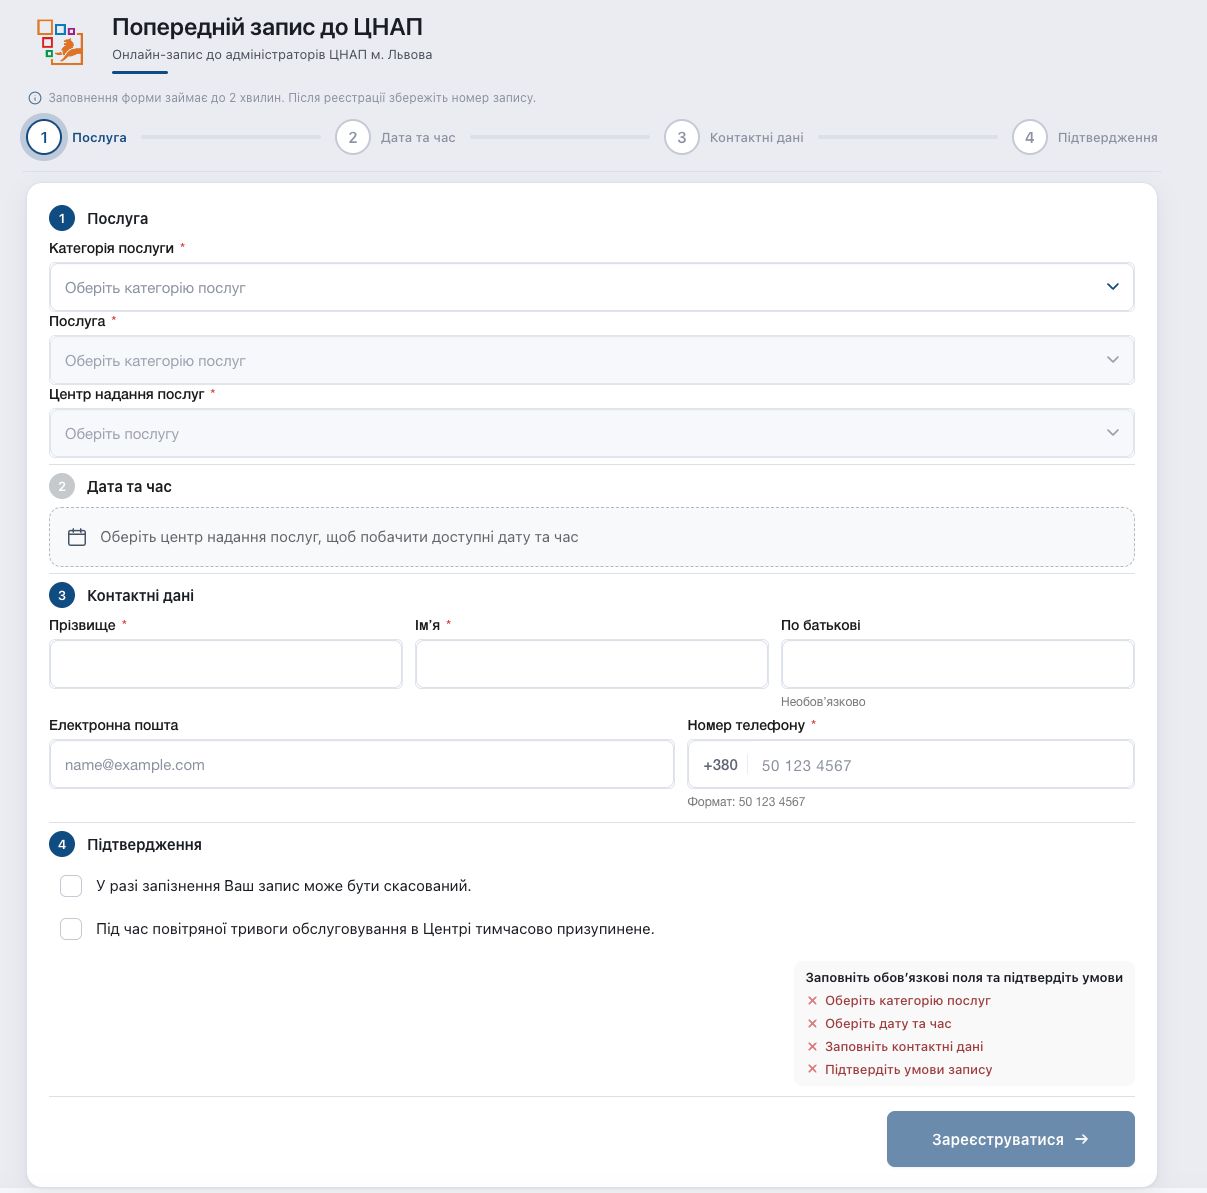Click the Ім'я input field
The image size is (1207, 1193).
click(x=592, y=664)
